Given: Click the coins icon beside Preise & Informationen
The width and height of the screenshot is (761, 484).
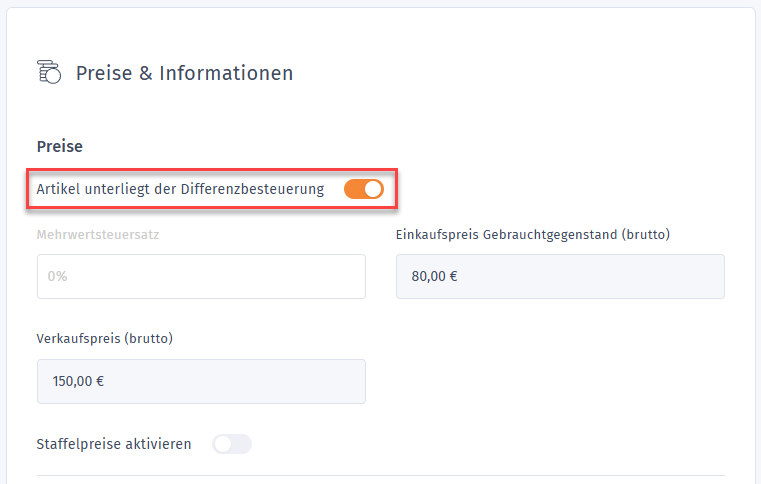Looking at the screenshot, I should click(49, 73).
